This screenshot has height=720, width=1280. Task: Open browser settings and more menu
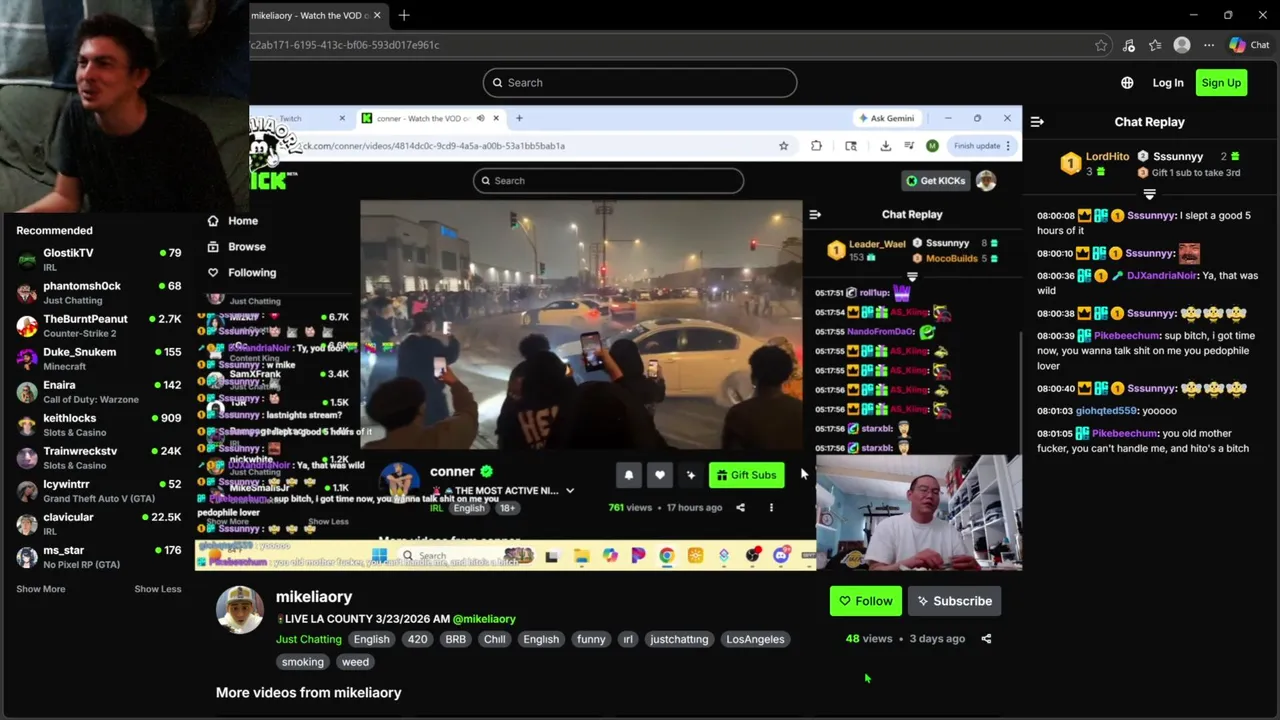(x=1209, y=45)
